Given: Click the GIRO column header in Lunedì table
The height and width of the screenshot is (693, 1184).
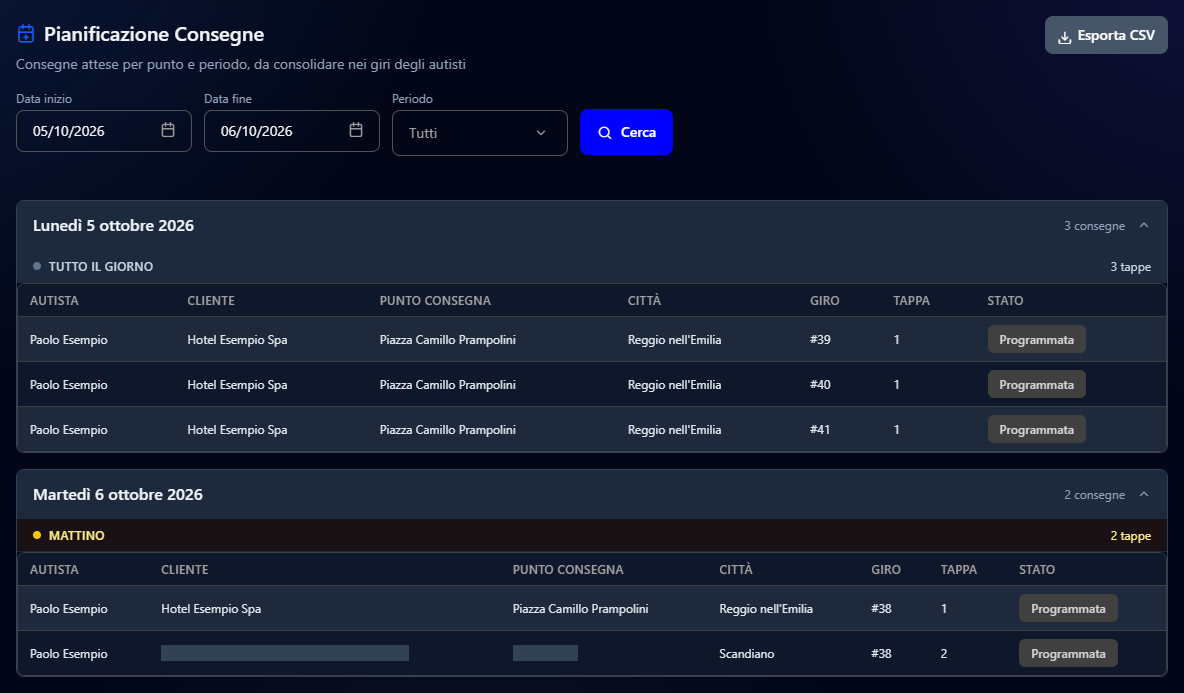Looking at the screenshot, I should click(825, 300).
